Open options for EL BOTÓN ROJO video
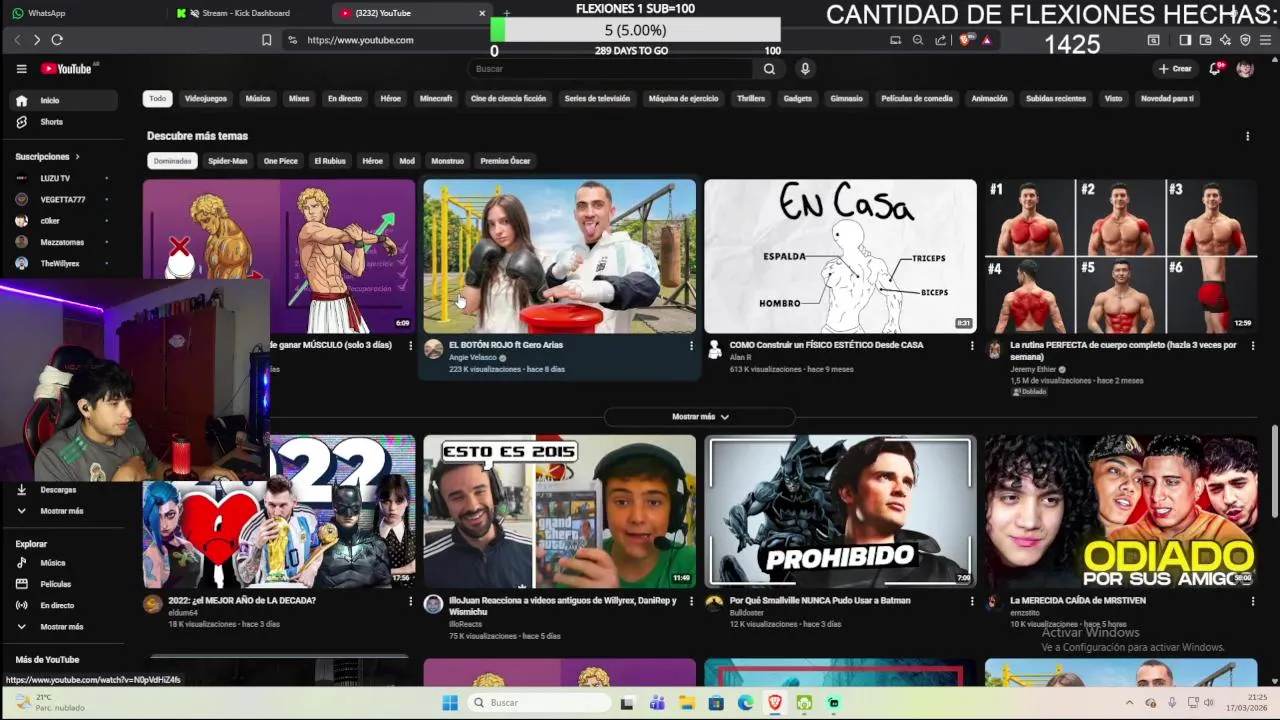 click(x=691, y=346)
